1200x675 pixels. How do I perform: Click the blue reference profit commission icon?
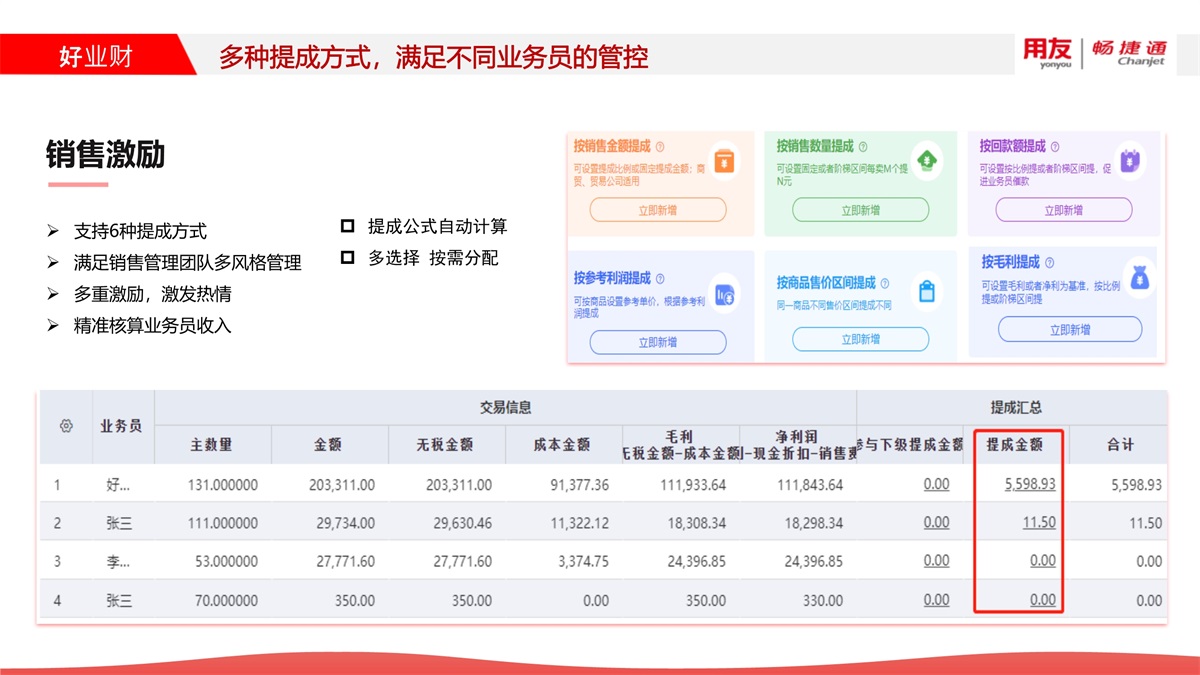[x=724, y=292]
